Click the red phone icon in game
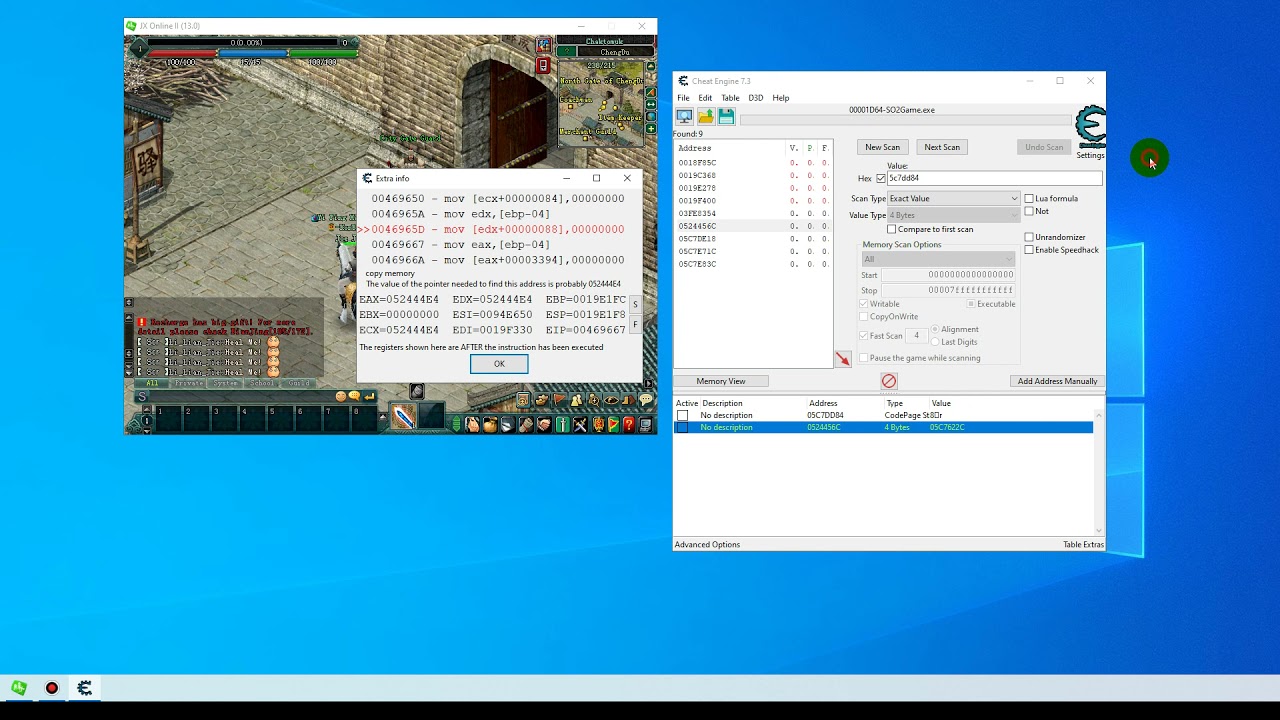The image size is (1280, 720). coord(543,66)
